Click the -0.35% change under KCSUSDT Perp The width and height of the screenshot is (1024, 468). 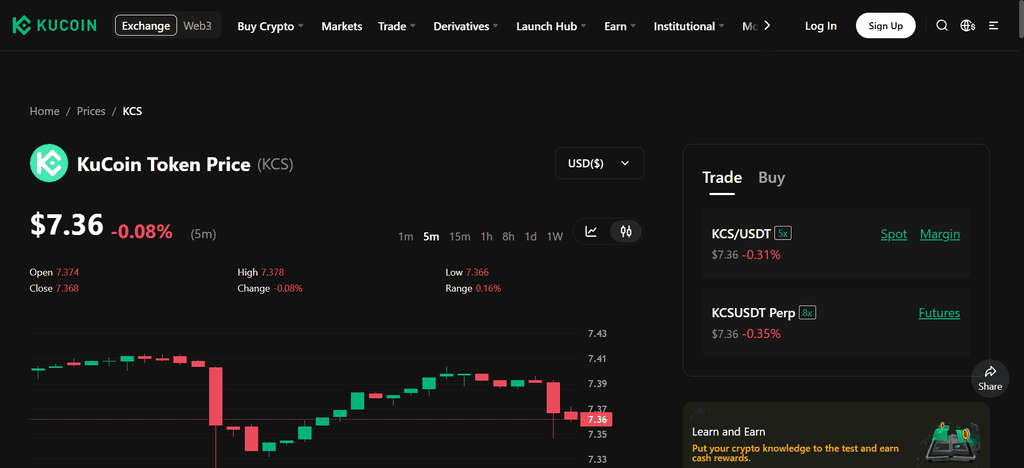coord(761,334)
